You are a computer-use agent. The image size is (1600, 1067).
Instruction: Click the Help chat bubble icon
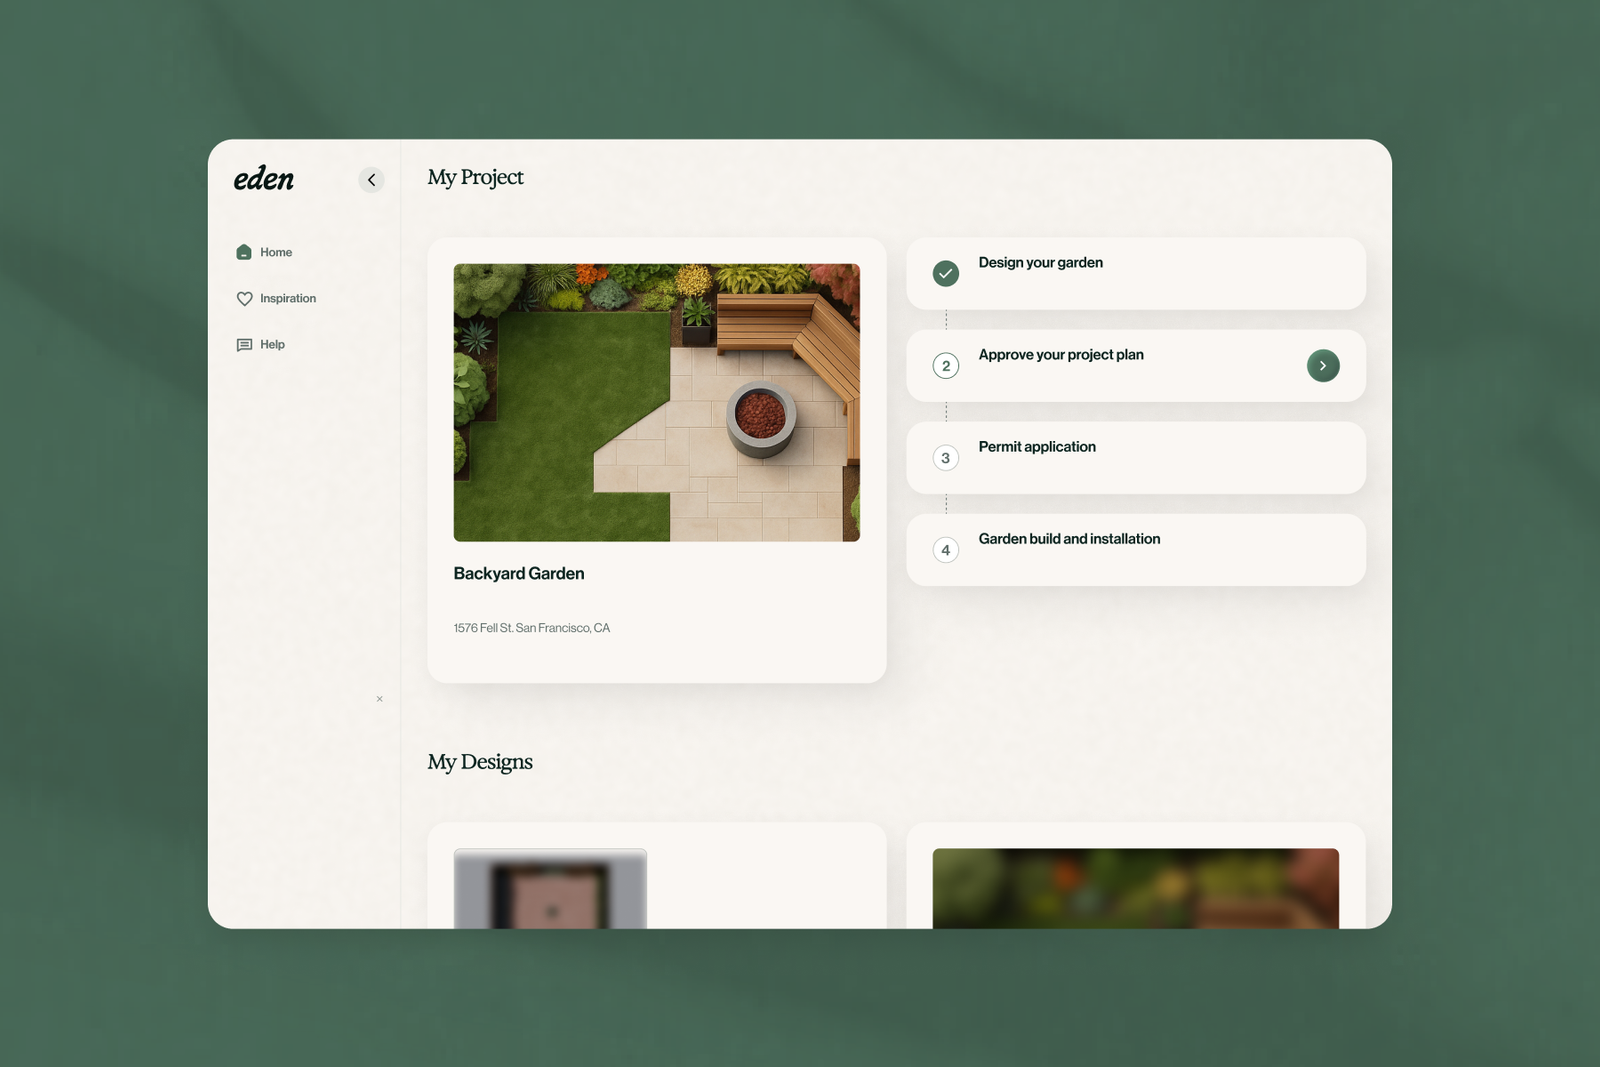(x=244, y=344)
